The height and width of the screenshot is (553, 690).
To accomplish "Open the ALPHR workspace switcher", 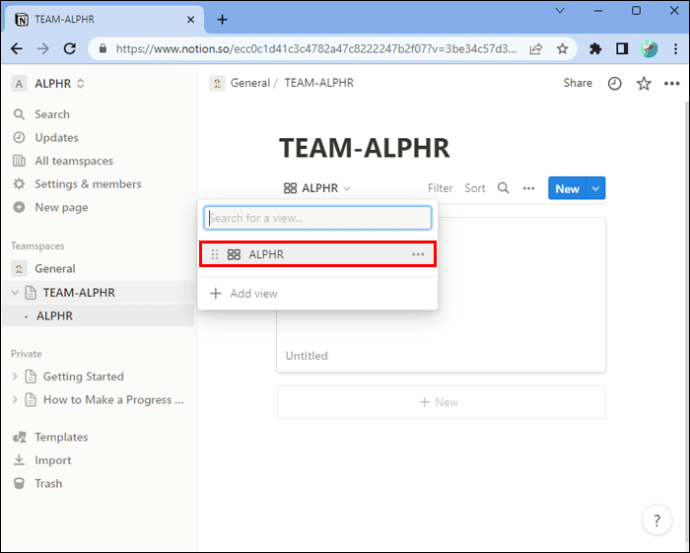I will coord(48,83).
